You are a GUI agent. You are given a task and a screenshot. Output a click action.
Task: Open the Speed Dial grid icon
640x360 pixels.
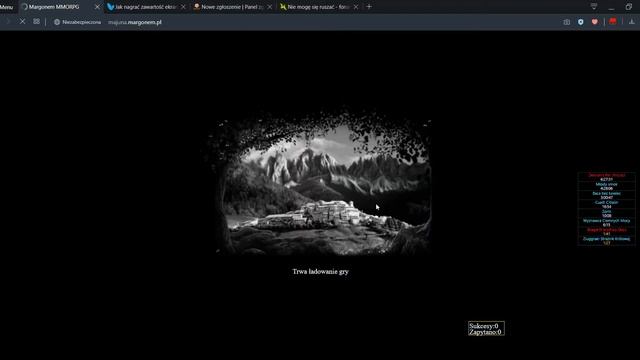(x=37, y=21)
